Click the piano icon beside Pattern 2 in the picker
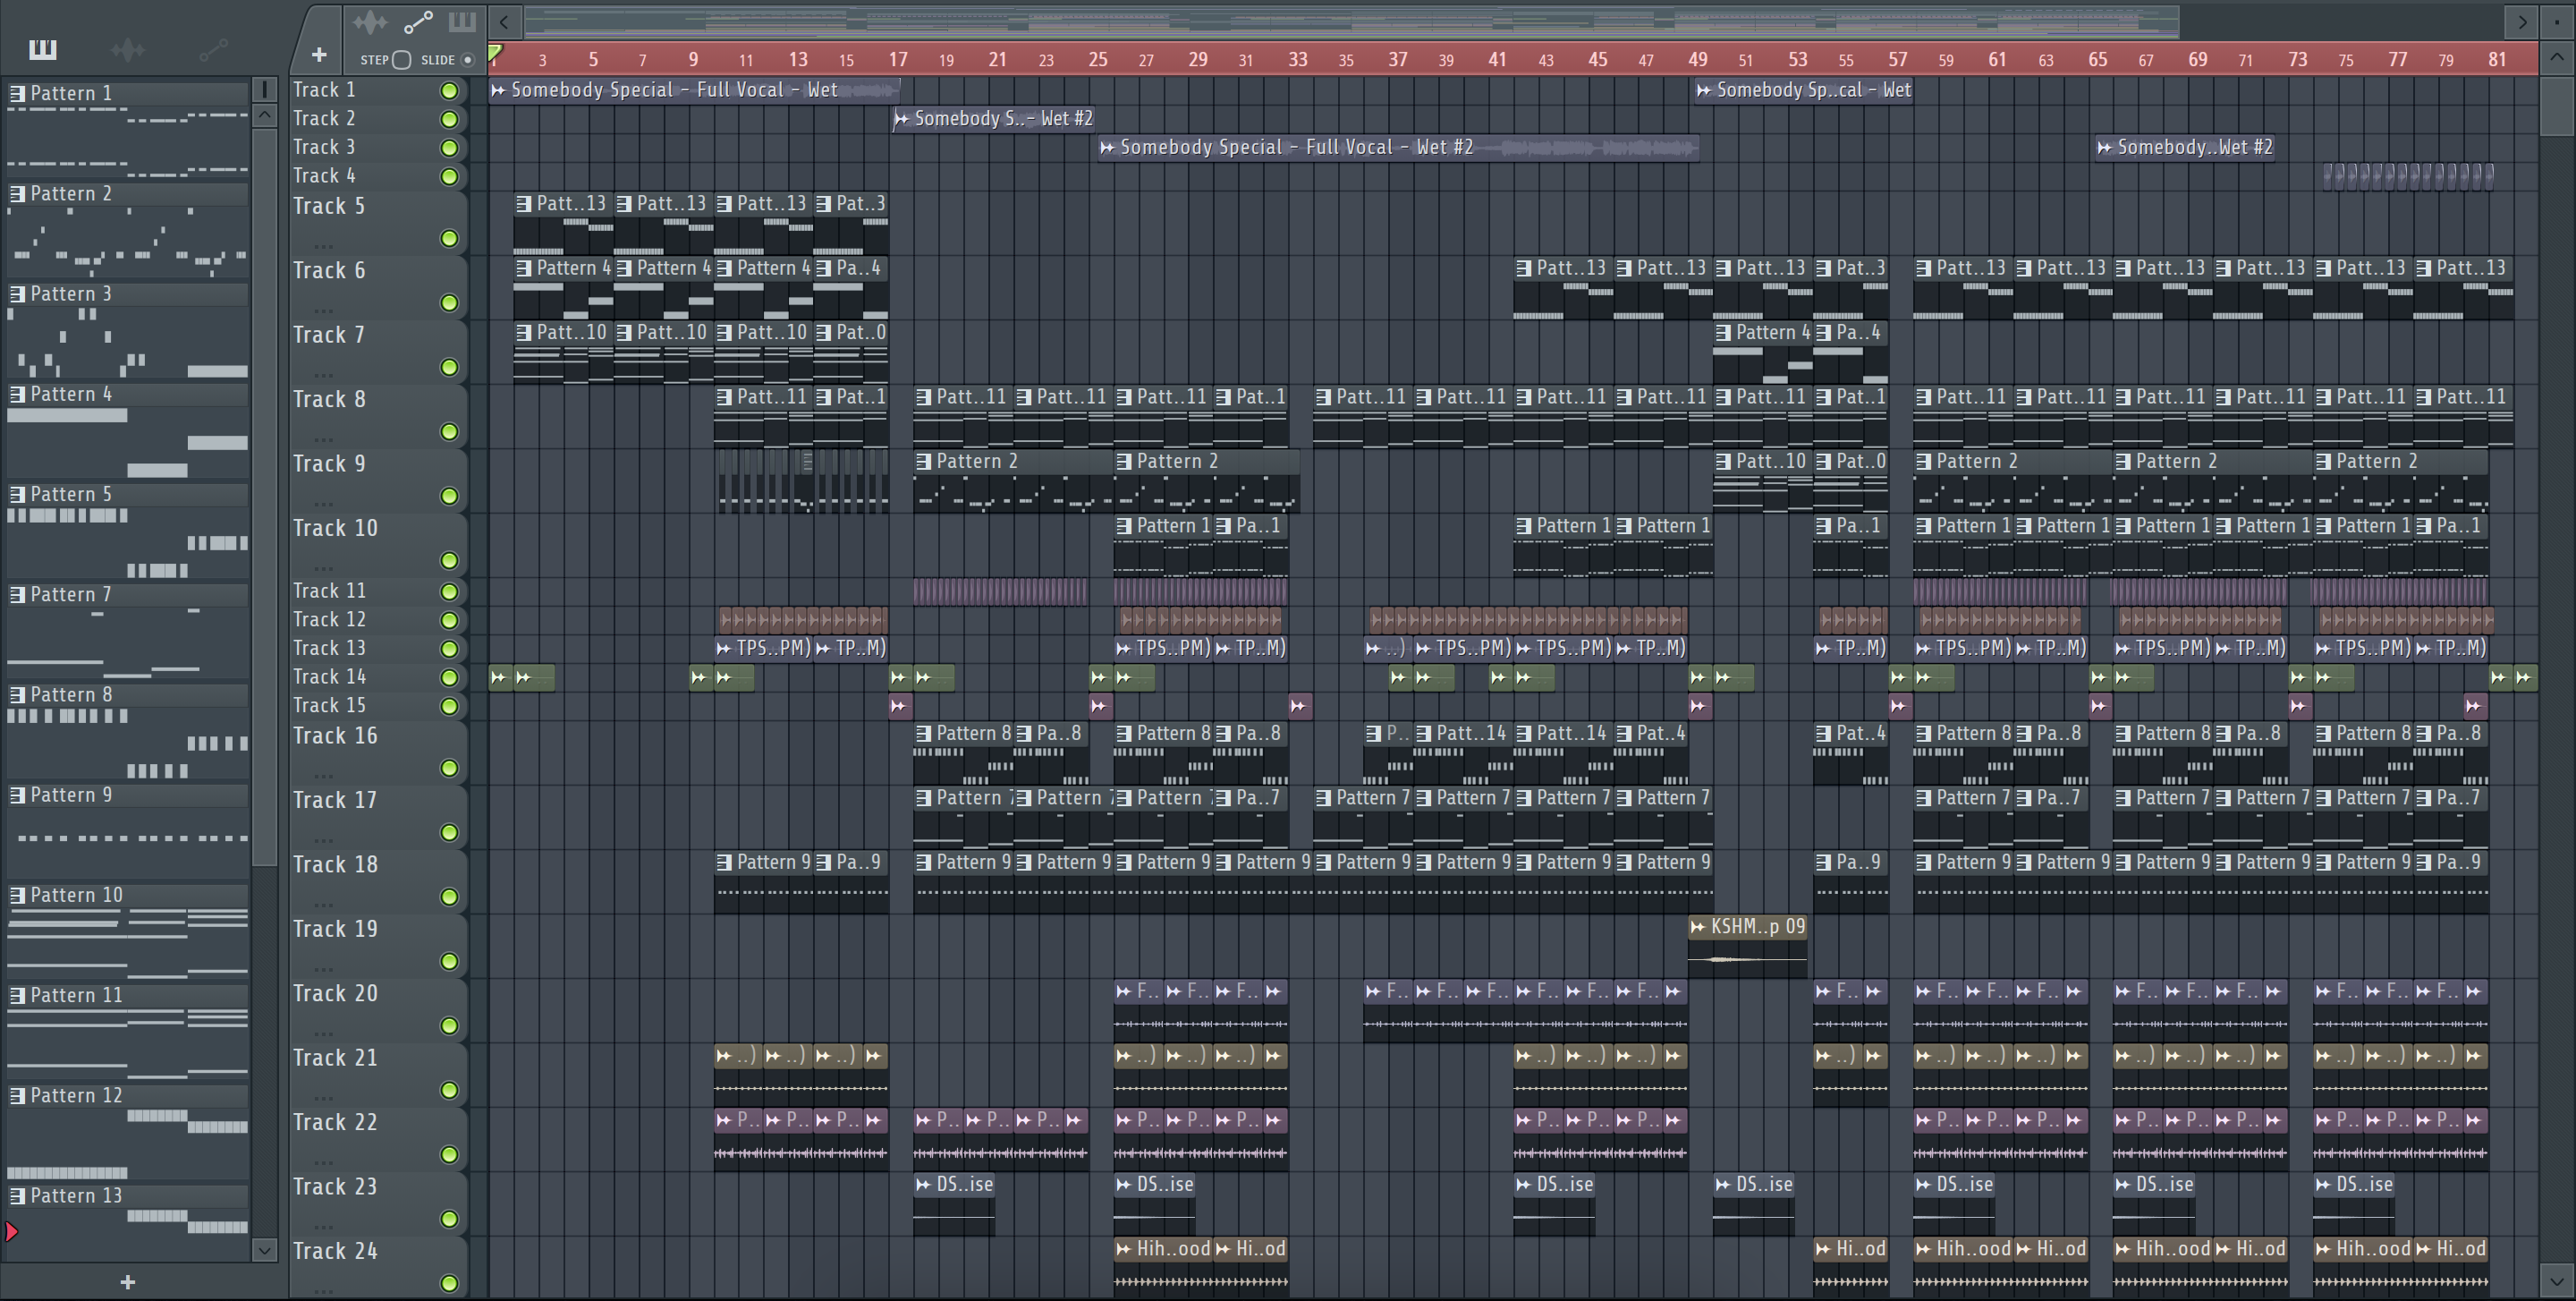This screenshot has width=2576, height=1301. 18,194
